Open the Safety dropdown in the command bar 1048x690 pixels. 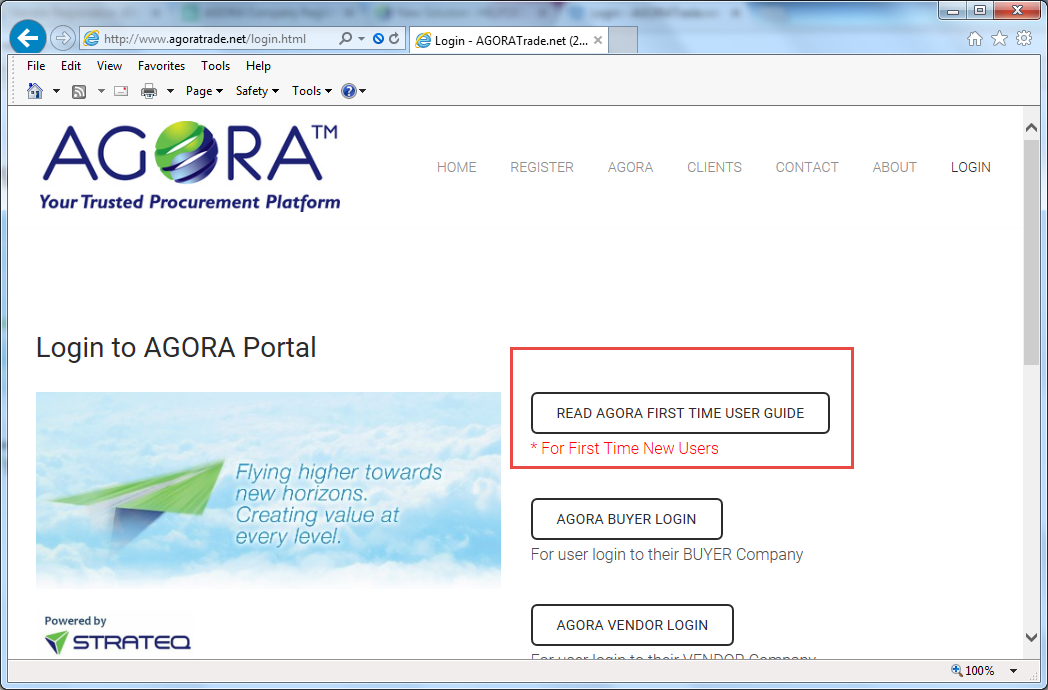(257, 91)
